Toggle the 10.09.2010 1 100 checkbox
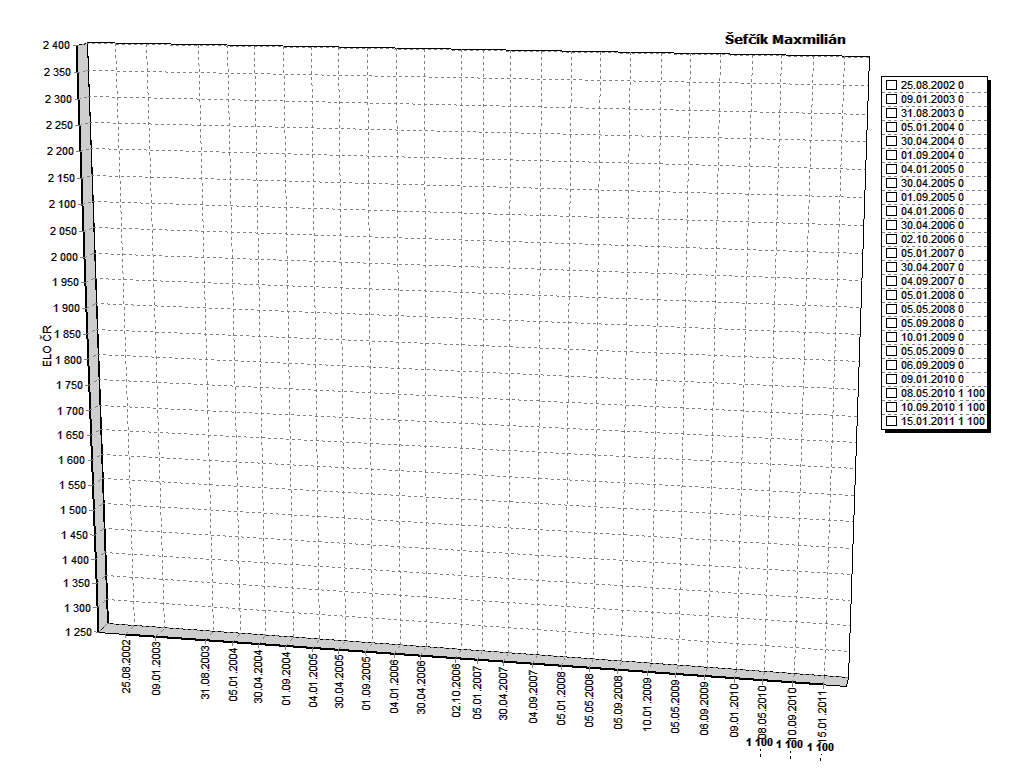1024x768 pixels. click(x=891, y=407)
